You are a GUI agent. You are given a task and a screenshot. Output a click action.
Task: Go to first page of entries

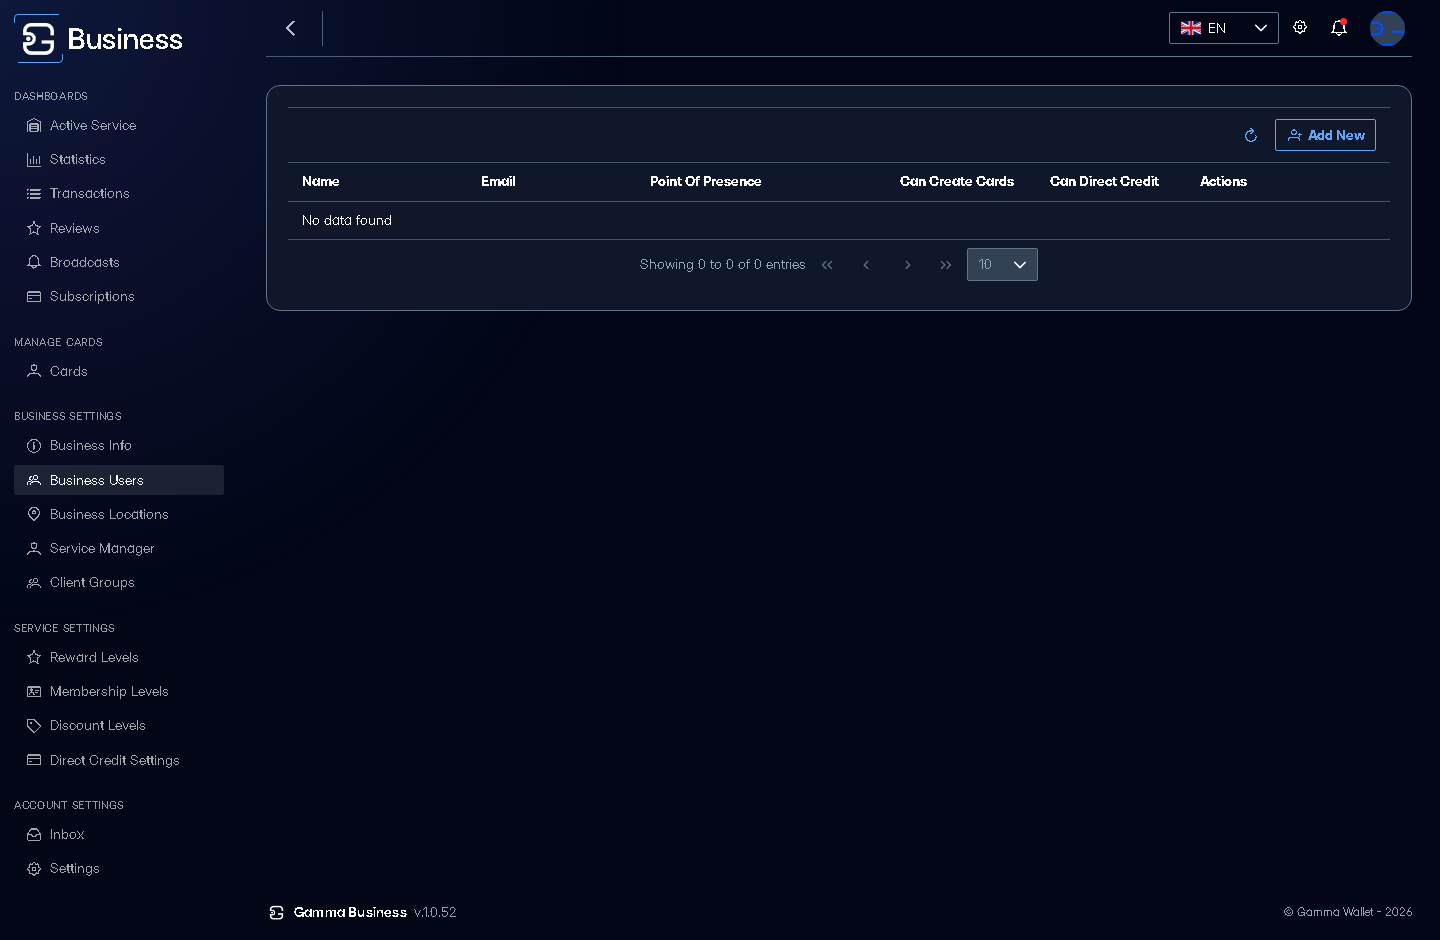[x=827, y=265]
